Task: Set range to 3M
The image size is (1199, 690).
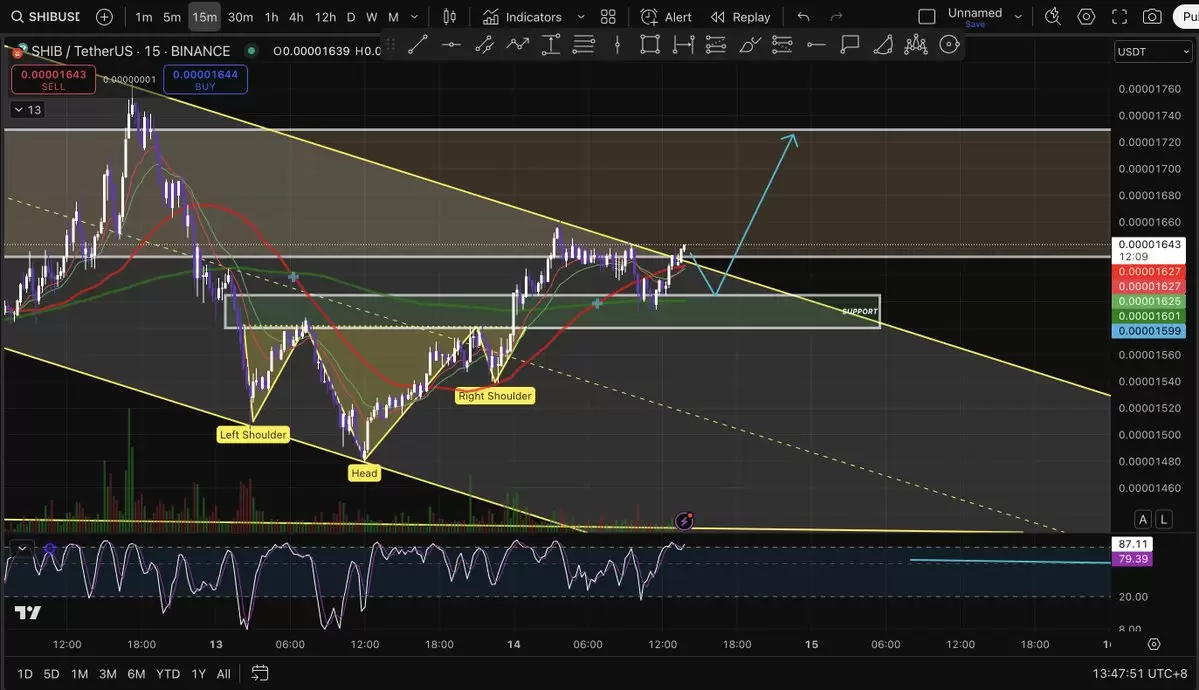Action: tap(108, 674)
